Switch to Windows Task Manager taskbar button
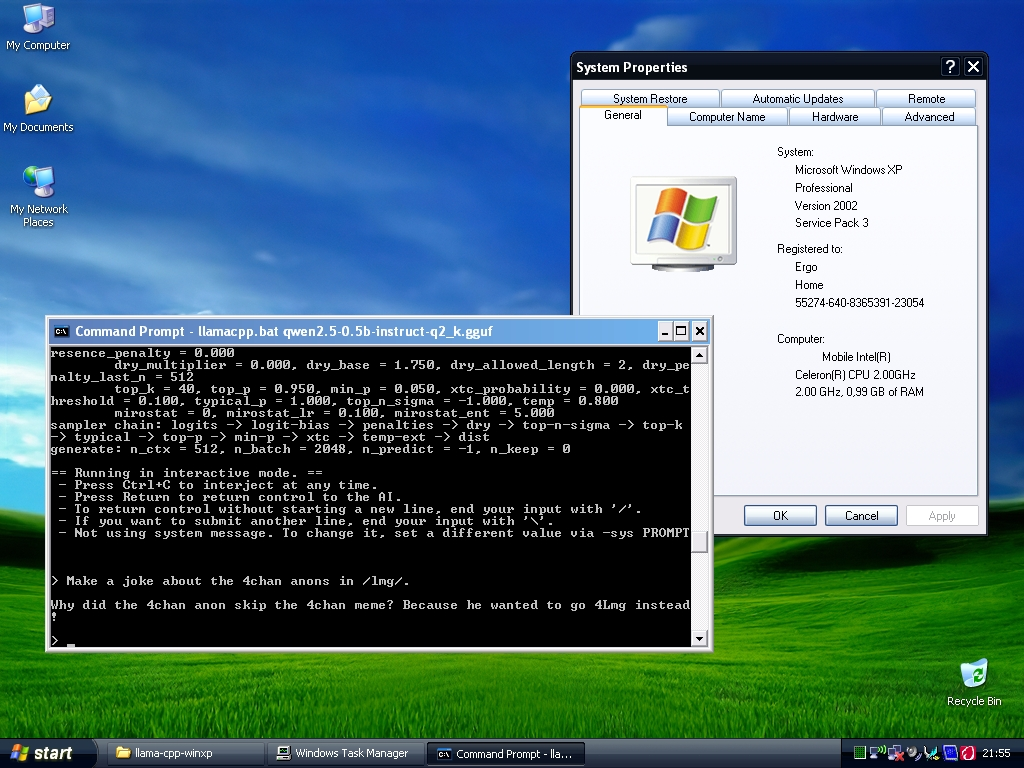The height and width of the screenshot is (768, 1024). coord(345,753)
